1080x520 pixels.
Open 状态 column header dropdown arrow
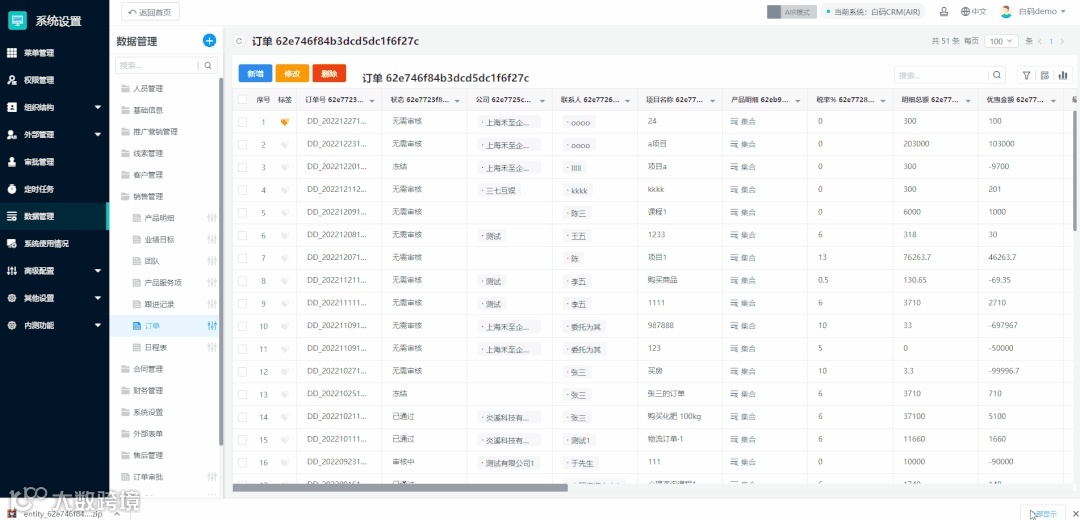point(457,101)
